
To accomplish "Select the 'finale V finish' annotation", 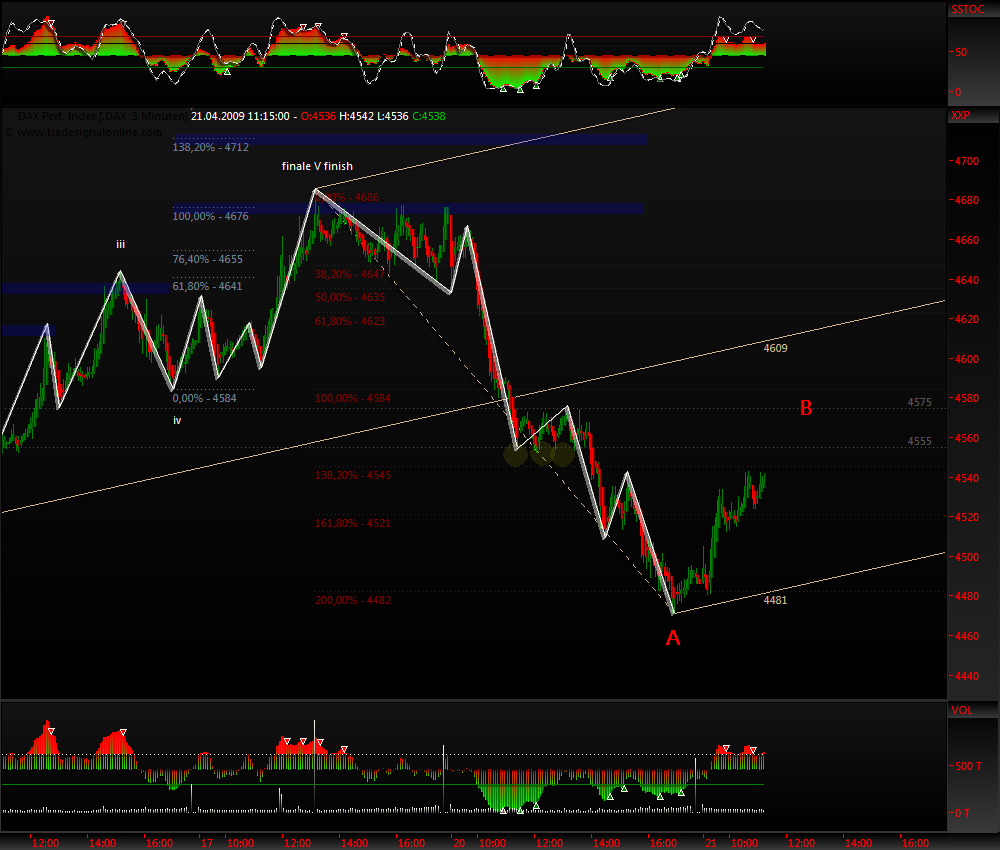I will point(317,166).
